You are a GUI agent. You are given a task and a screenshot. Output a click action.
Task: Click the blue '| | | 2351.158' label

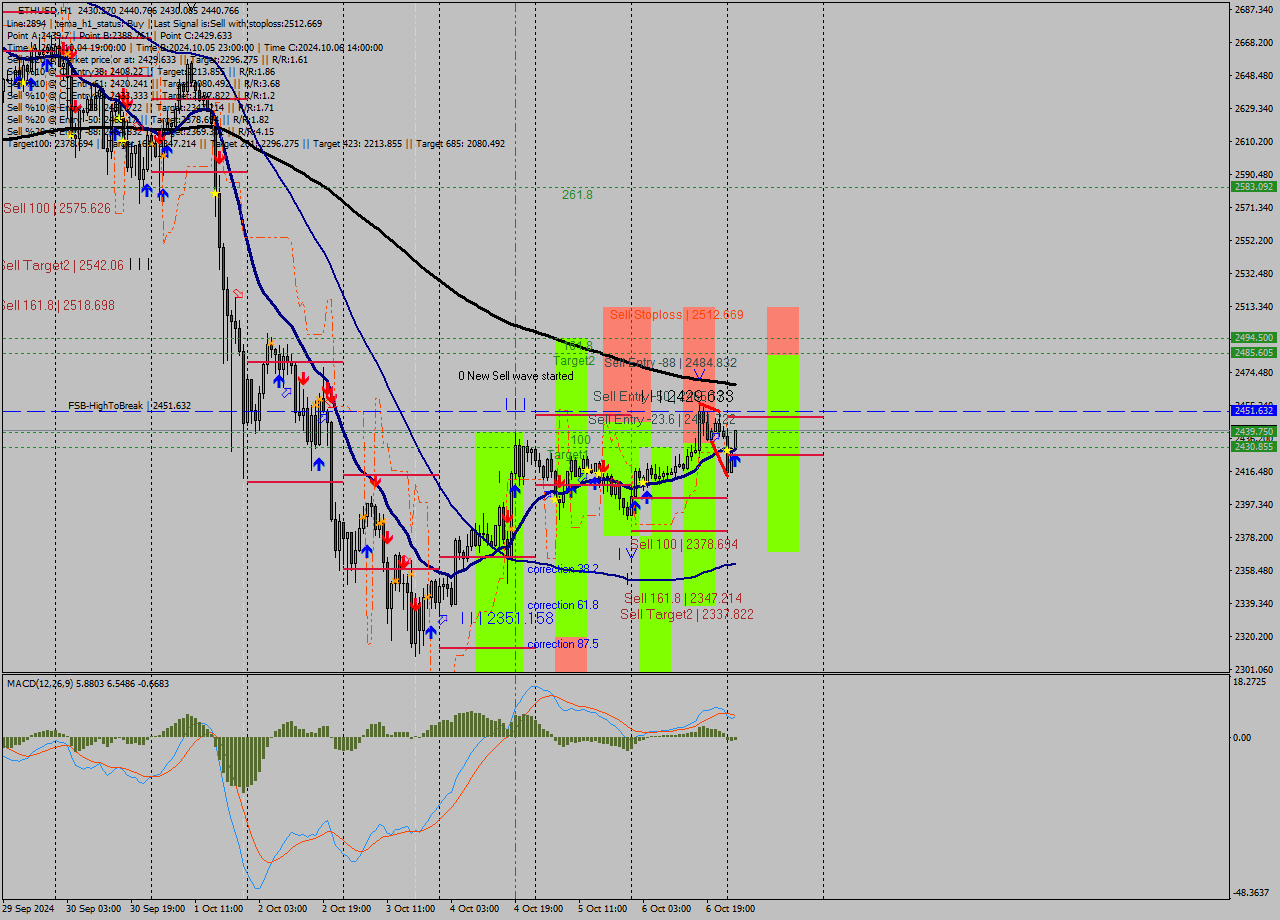(x=507, y=618)
